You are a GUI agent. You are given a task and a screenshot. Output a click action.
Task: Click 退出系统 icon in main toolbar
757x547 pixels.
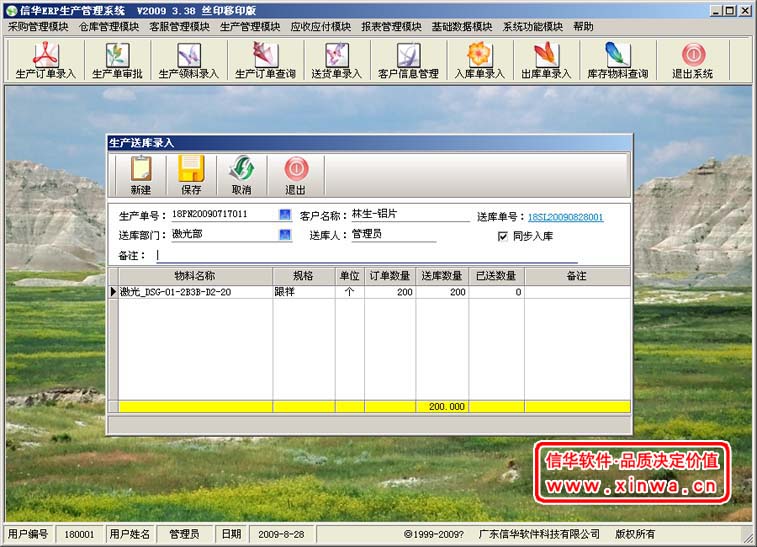click(x=692, y=60)
